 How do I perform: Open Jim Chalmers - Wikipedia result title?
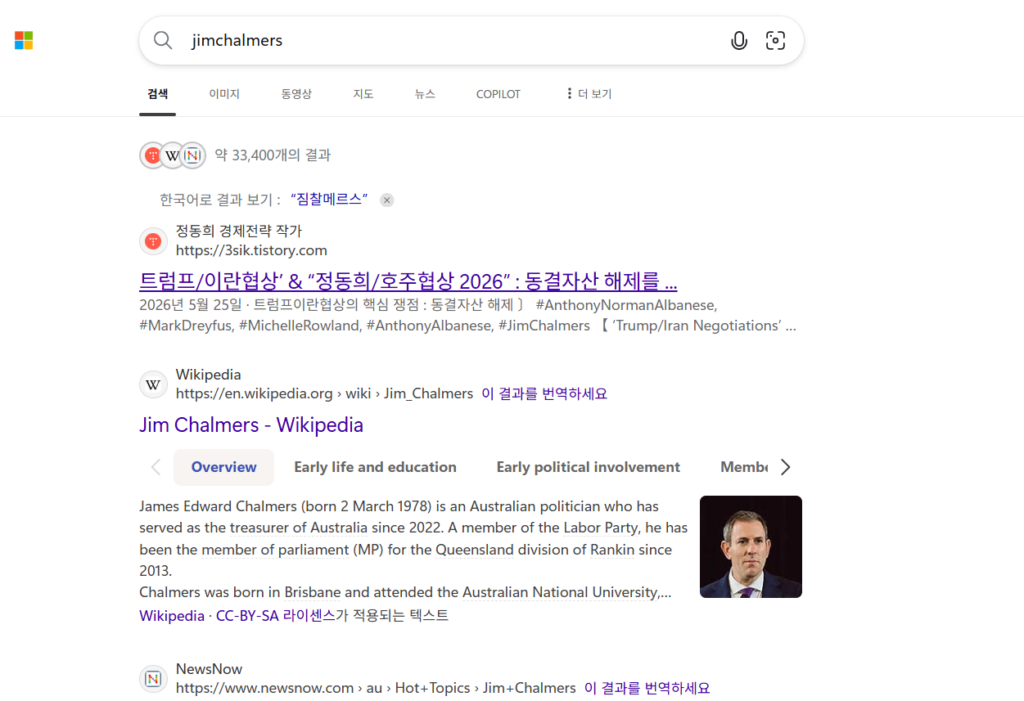tap(251, 425)
